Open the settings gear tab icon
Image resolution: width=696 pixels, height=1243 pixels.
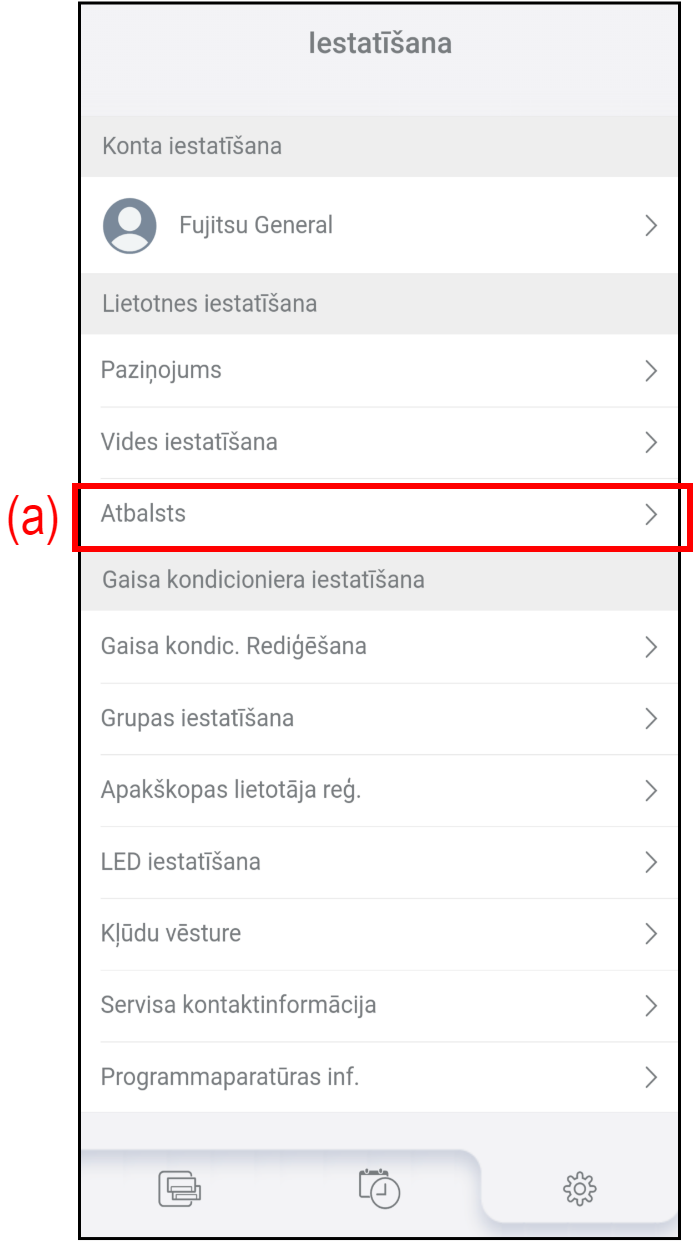580,1188
